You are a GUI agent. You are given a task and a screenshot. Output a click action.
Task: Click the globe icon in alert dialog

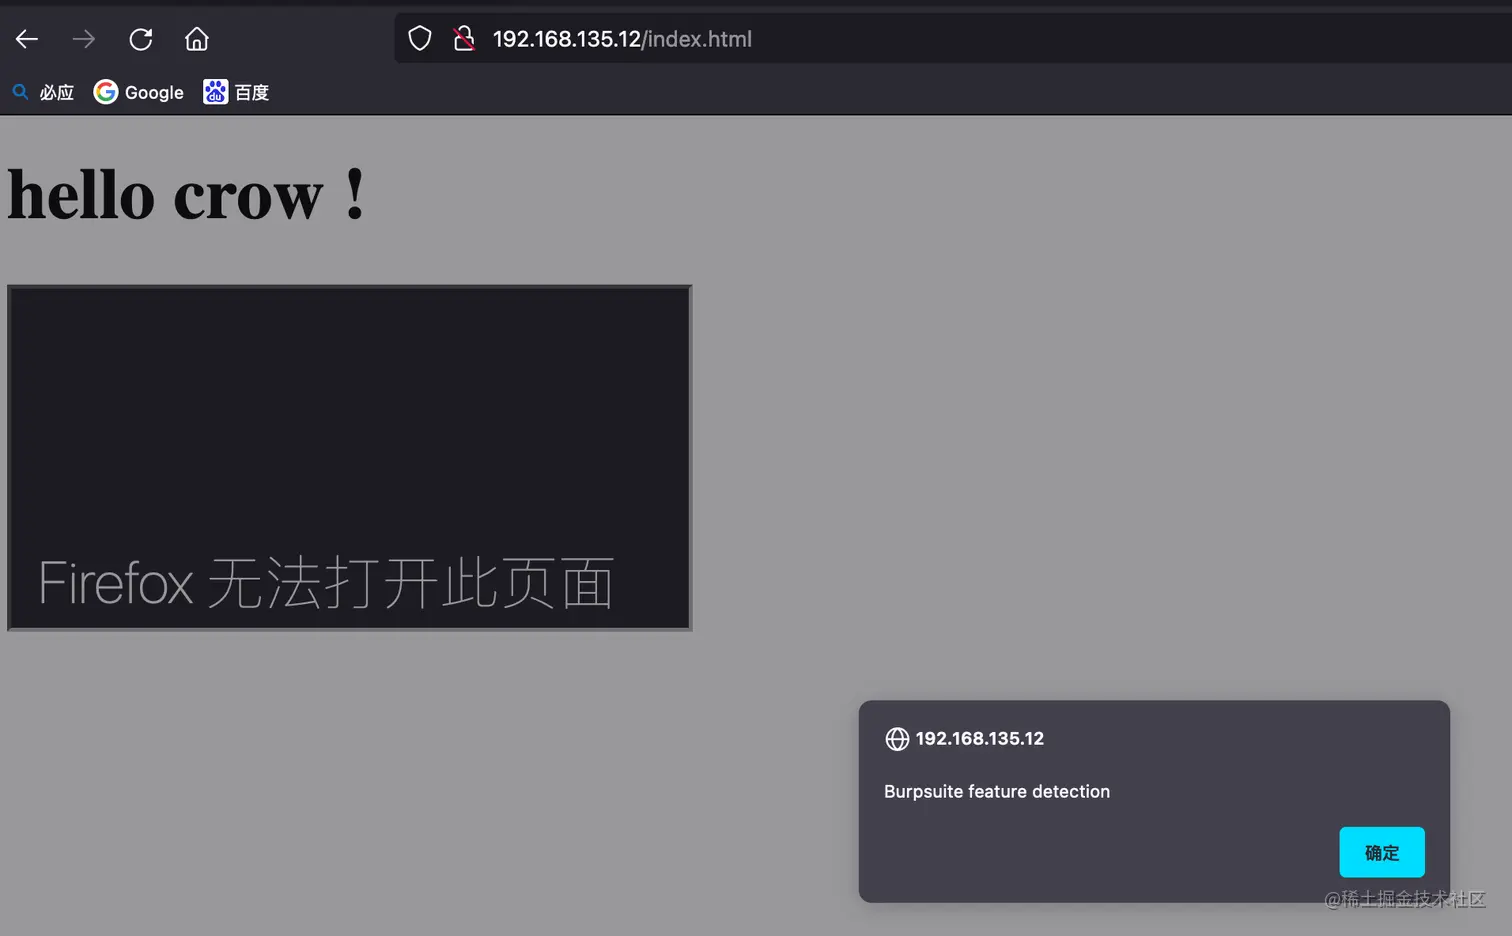pos(897,739)
